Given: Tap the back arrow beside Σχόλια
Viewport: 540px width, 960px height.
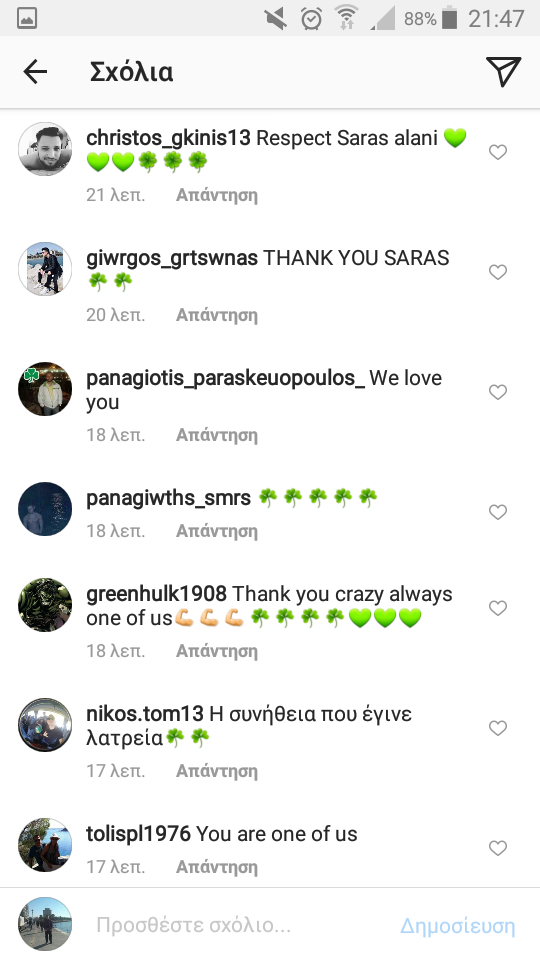Looking at the screenshot, I should tap(36, 72).
